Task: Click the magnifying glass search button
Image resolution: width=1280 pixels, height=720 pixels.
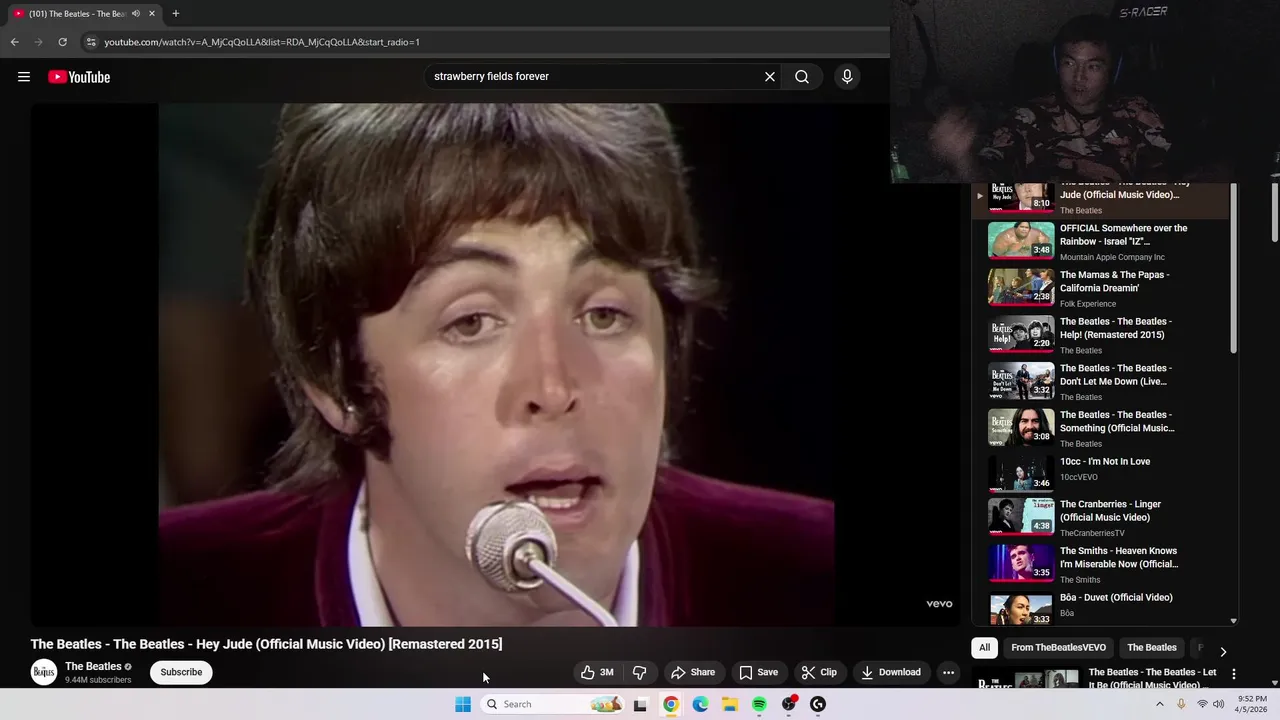Action: click(802, 76)
